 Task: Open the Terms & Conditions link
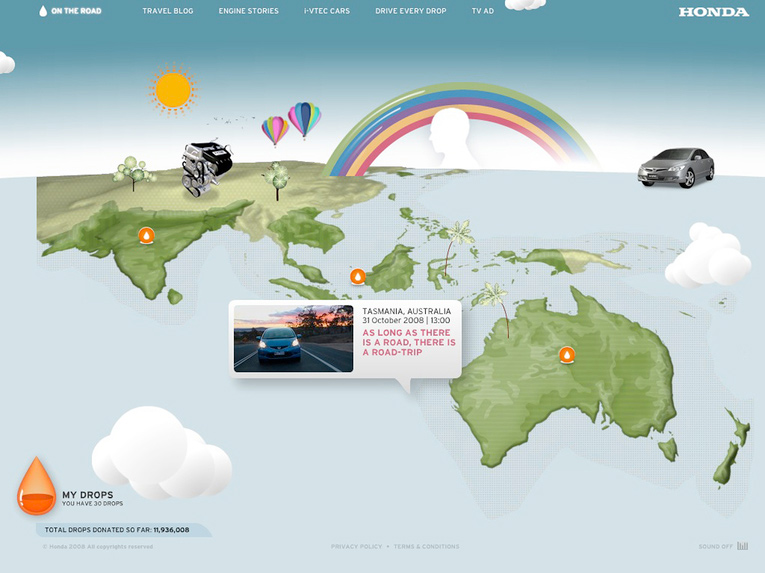[426, 547]
